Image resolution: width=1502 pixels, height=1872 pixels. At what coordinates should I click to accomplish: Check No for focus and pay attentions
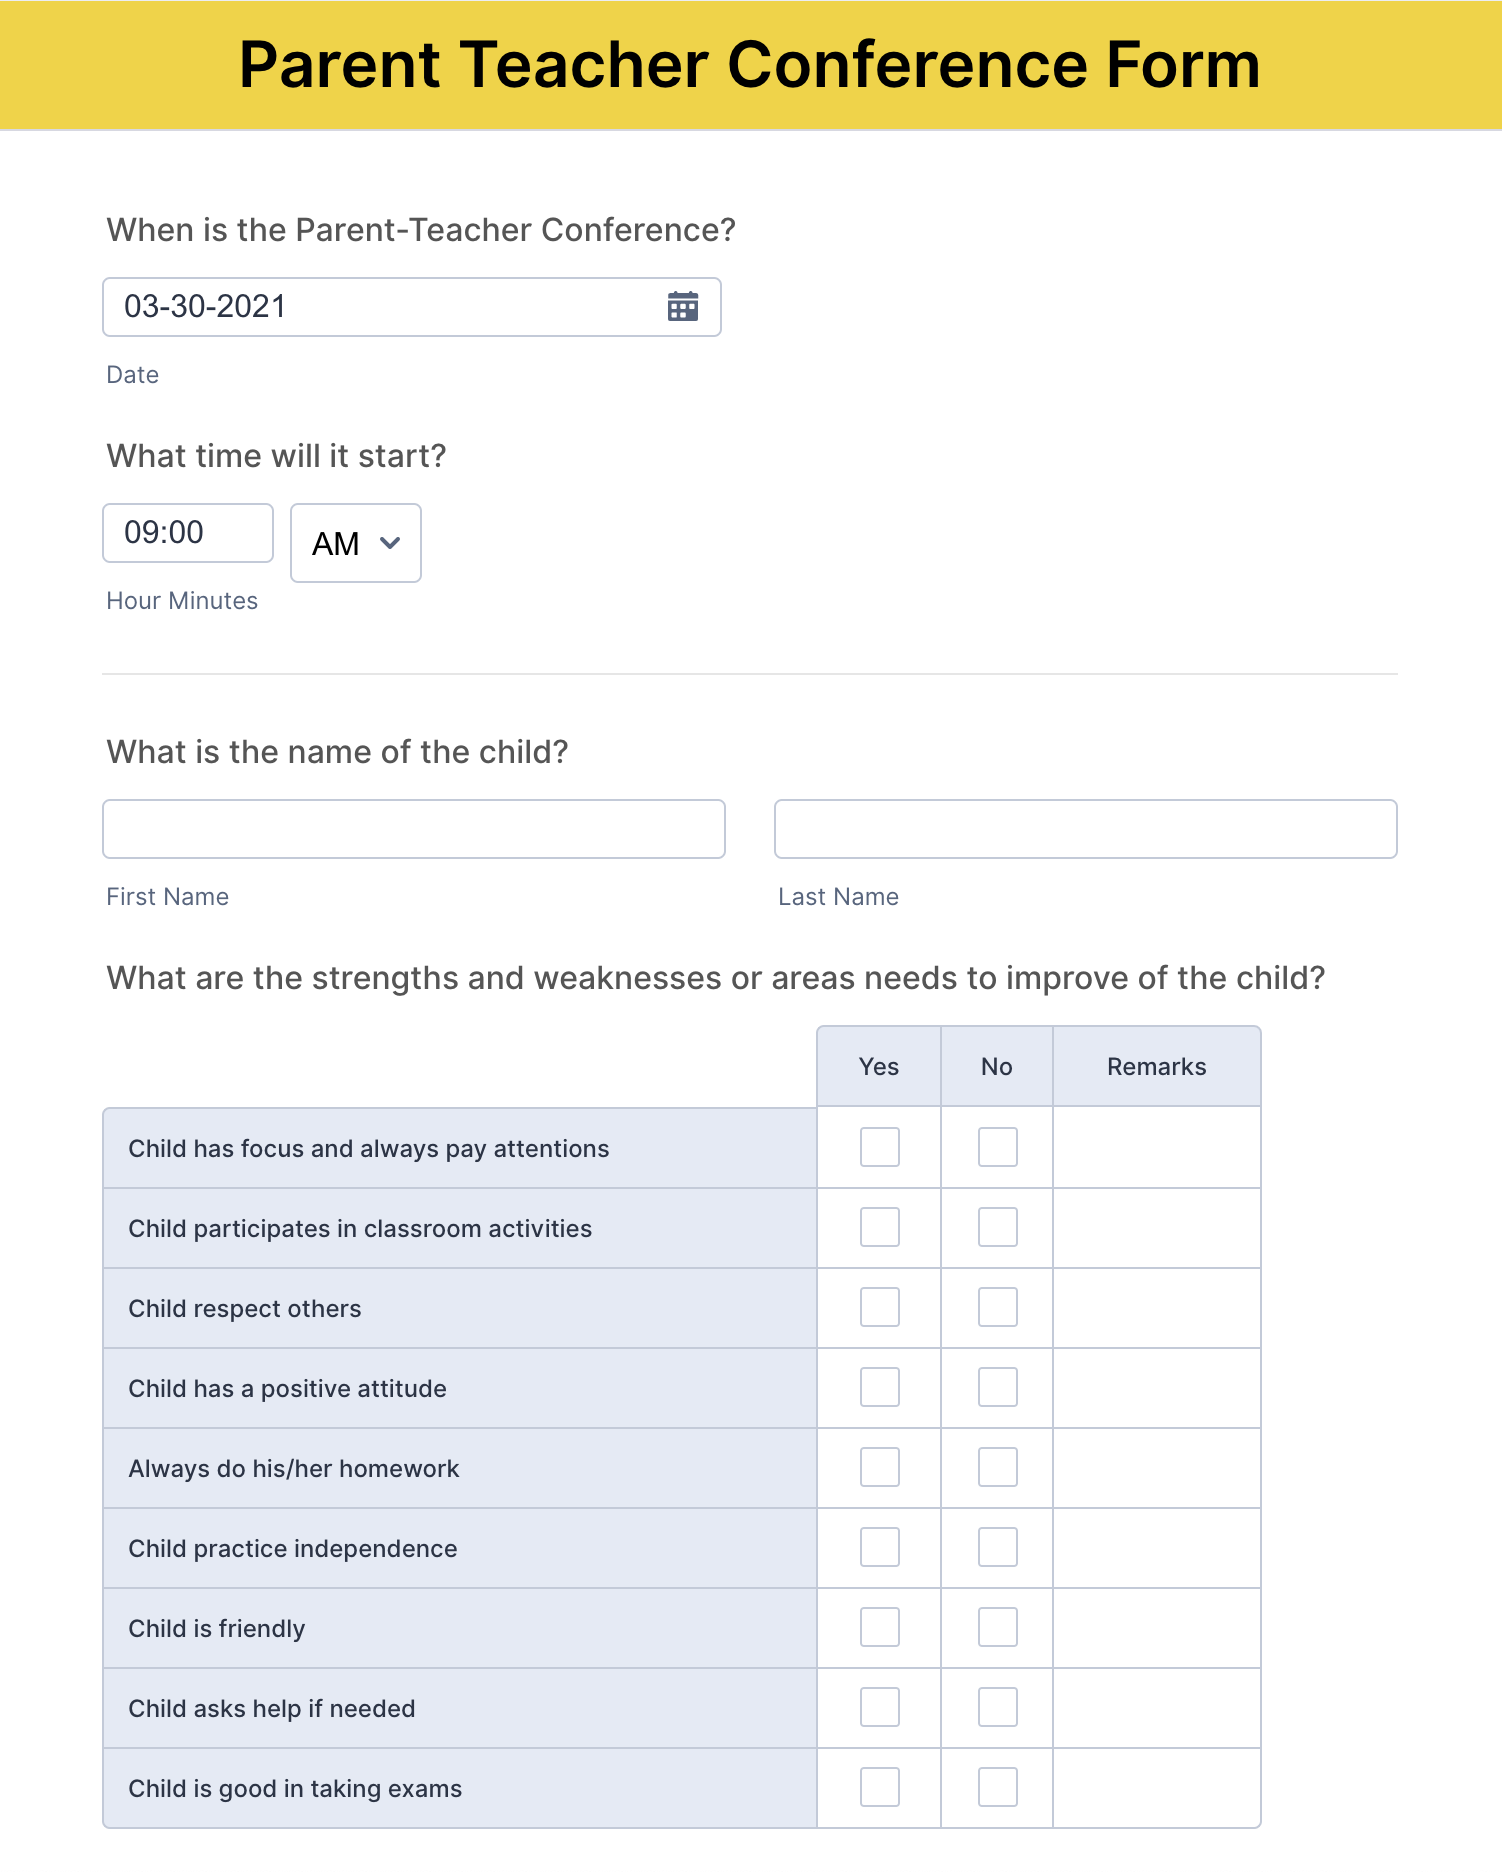click(x=998, y=1147)
